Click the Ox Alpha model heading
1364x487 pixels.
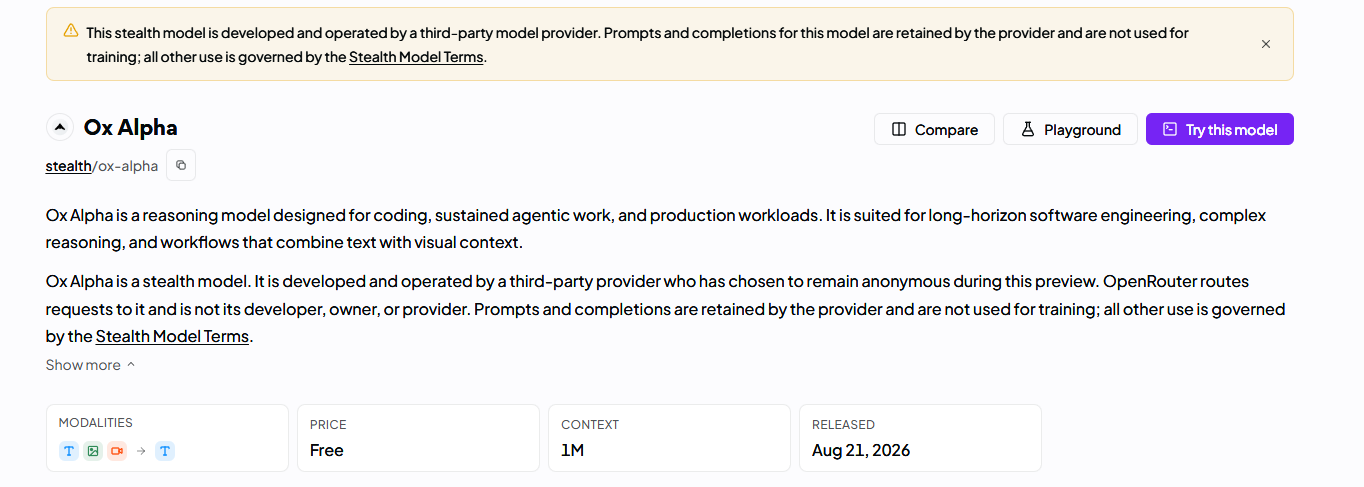tap(131, 128)
